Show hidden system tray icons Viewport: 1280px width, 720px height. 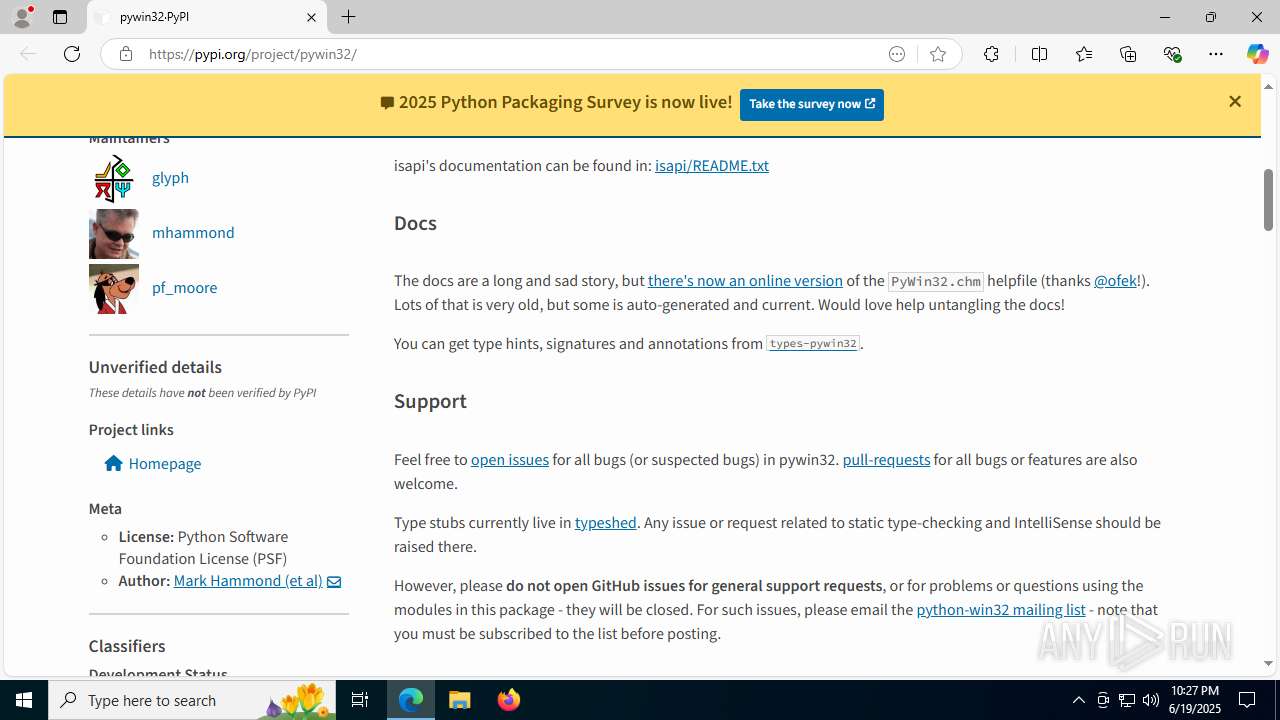coord(1078,700)
